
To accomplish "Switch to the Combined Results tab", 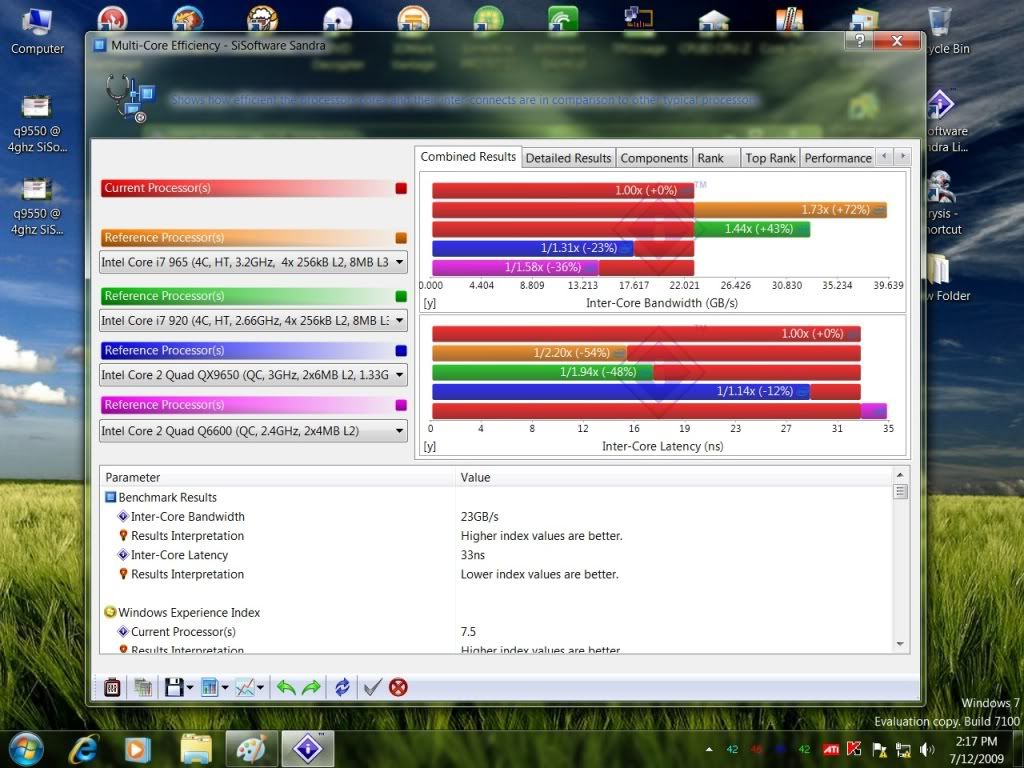I will tap(468, 157).
